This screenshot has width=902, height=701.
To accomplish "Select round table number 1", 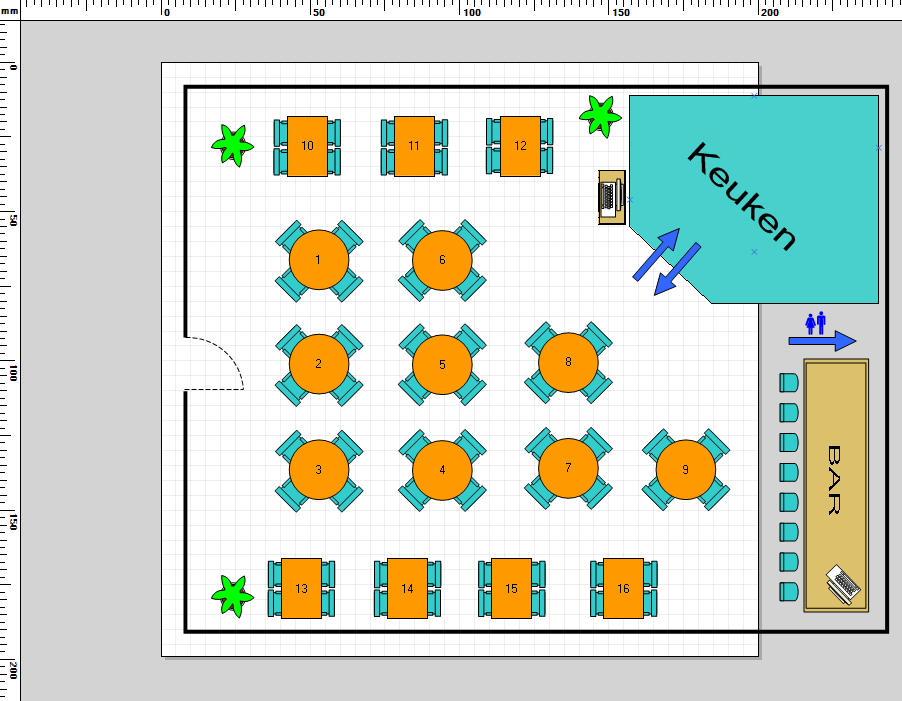I will (x=318, y=260).
